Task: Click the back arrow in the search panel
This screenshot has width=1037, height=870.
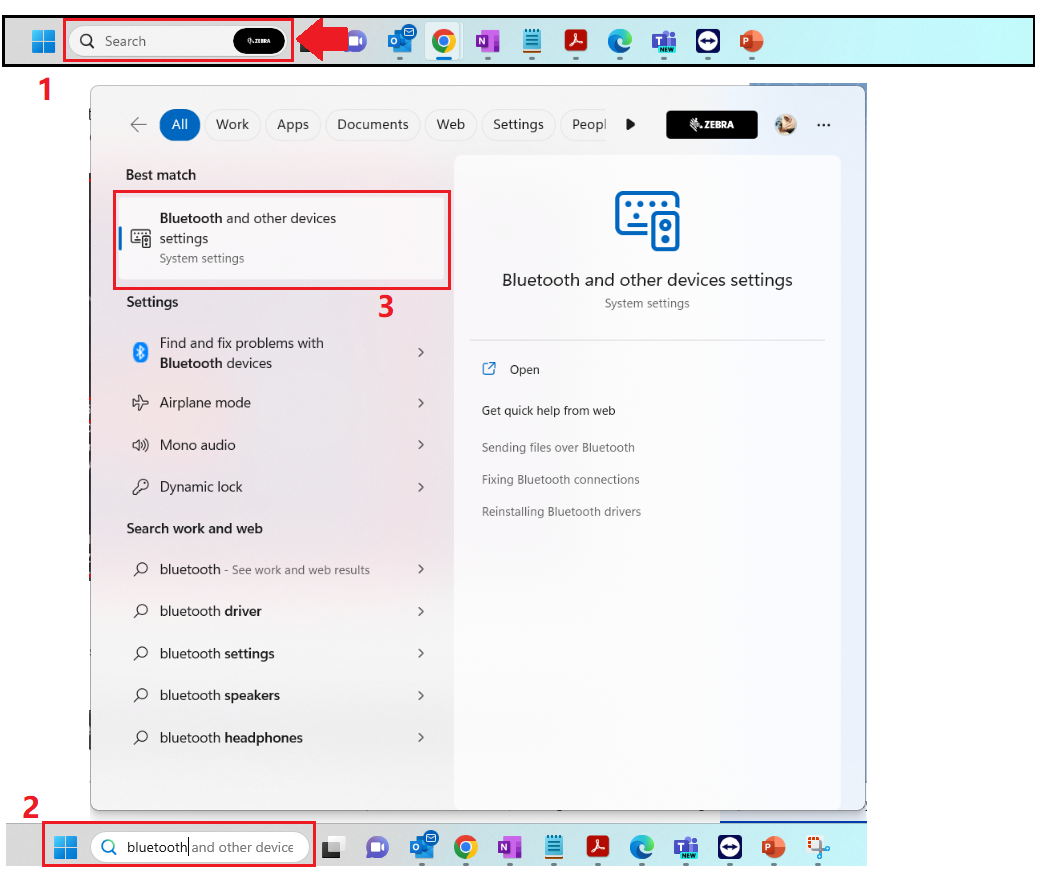Action: tap(138, 125)
